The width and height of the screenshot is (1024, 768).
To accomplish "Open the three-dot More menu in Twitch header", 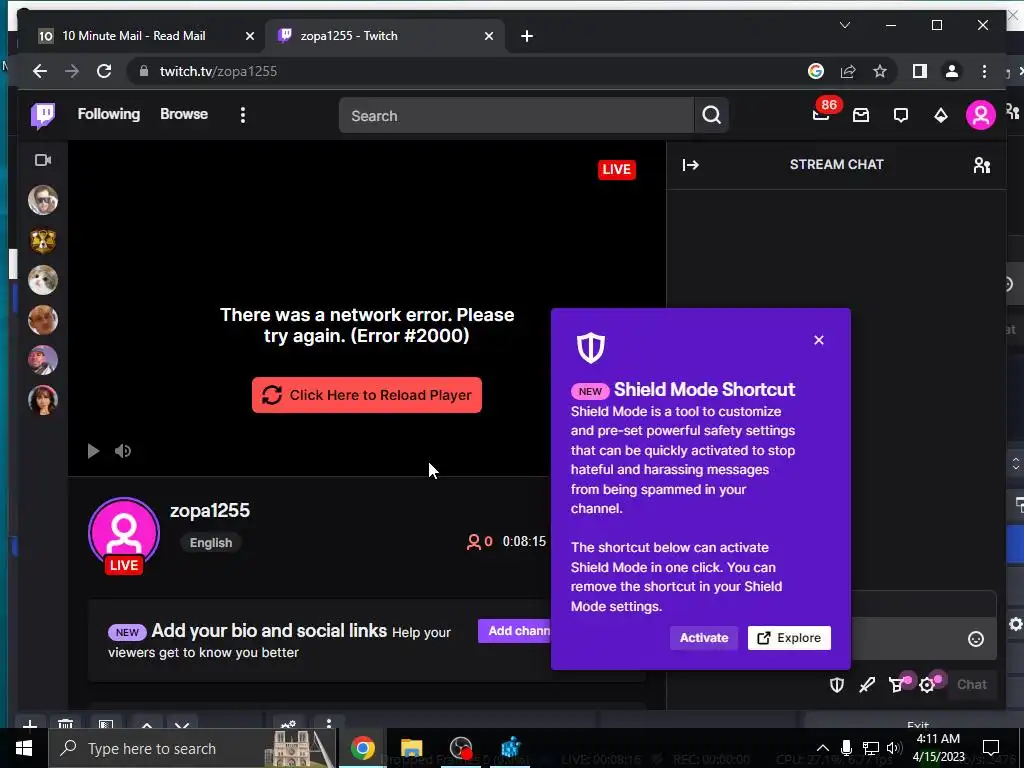I will click(x=243, y=115).
